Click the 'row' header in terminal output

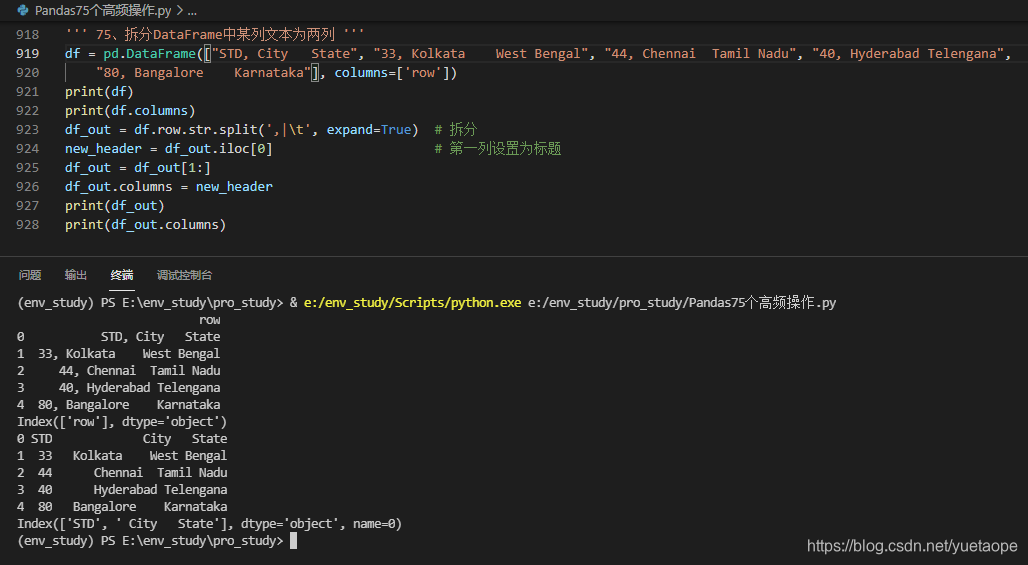209,319
